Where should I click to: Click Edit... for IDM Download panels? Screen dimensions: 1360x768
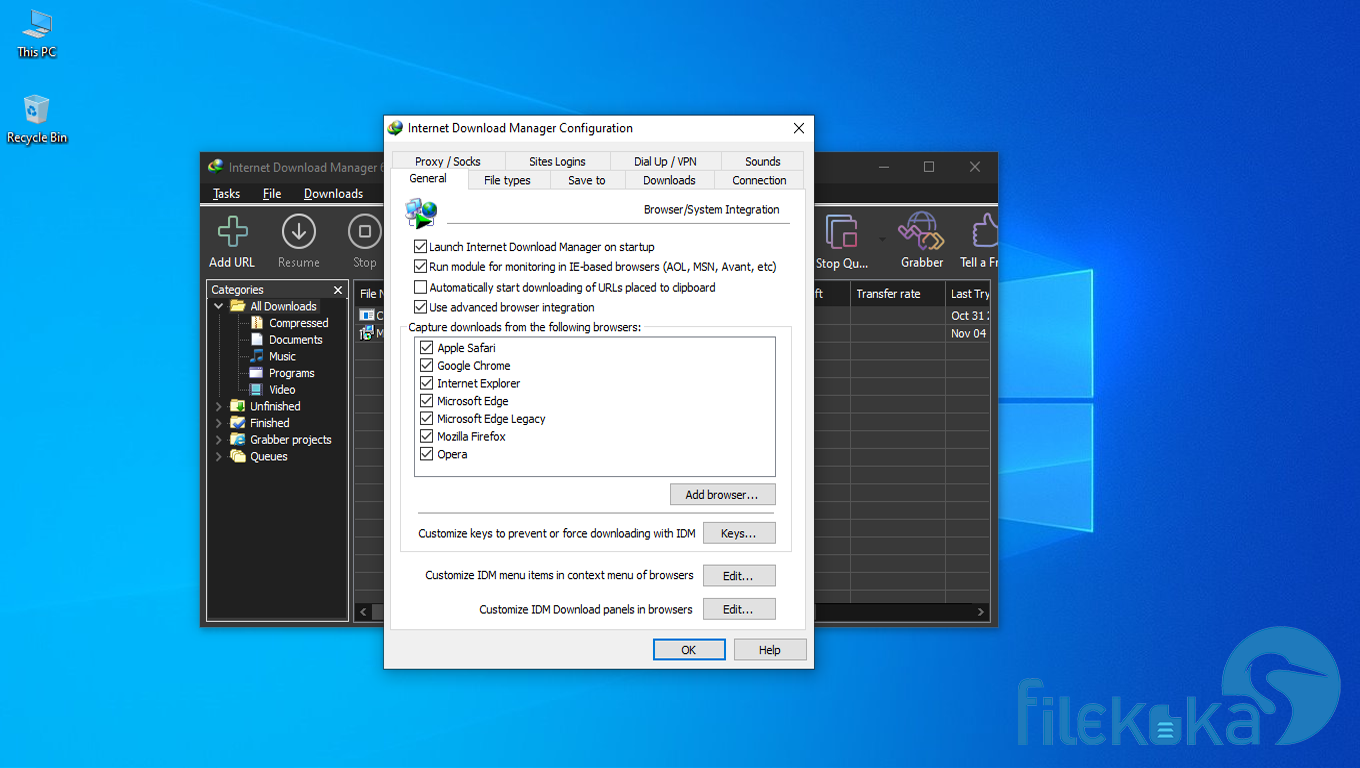(739, 609)
